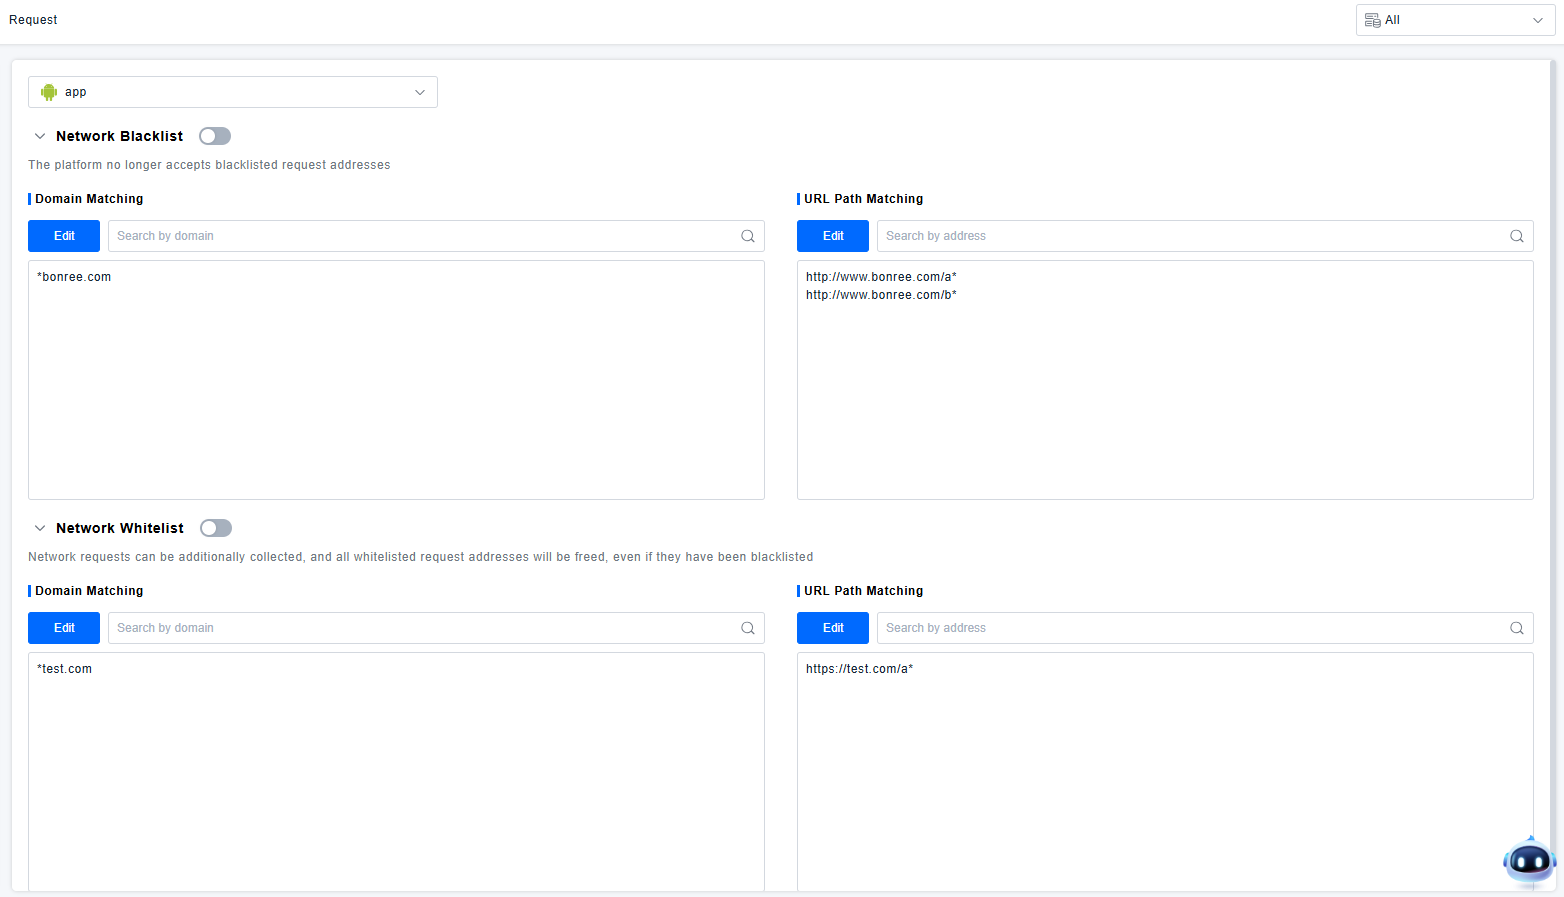Click the Android icon in app selector
The image size is (1564, 897).
coord(49,92)
